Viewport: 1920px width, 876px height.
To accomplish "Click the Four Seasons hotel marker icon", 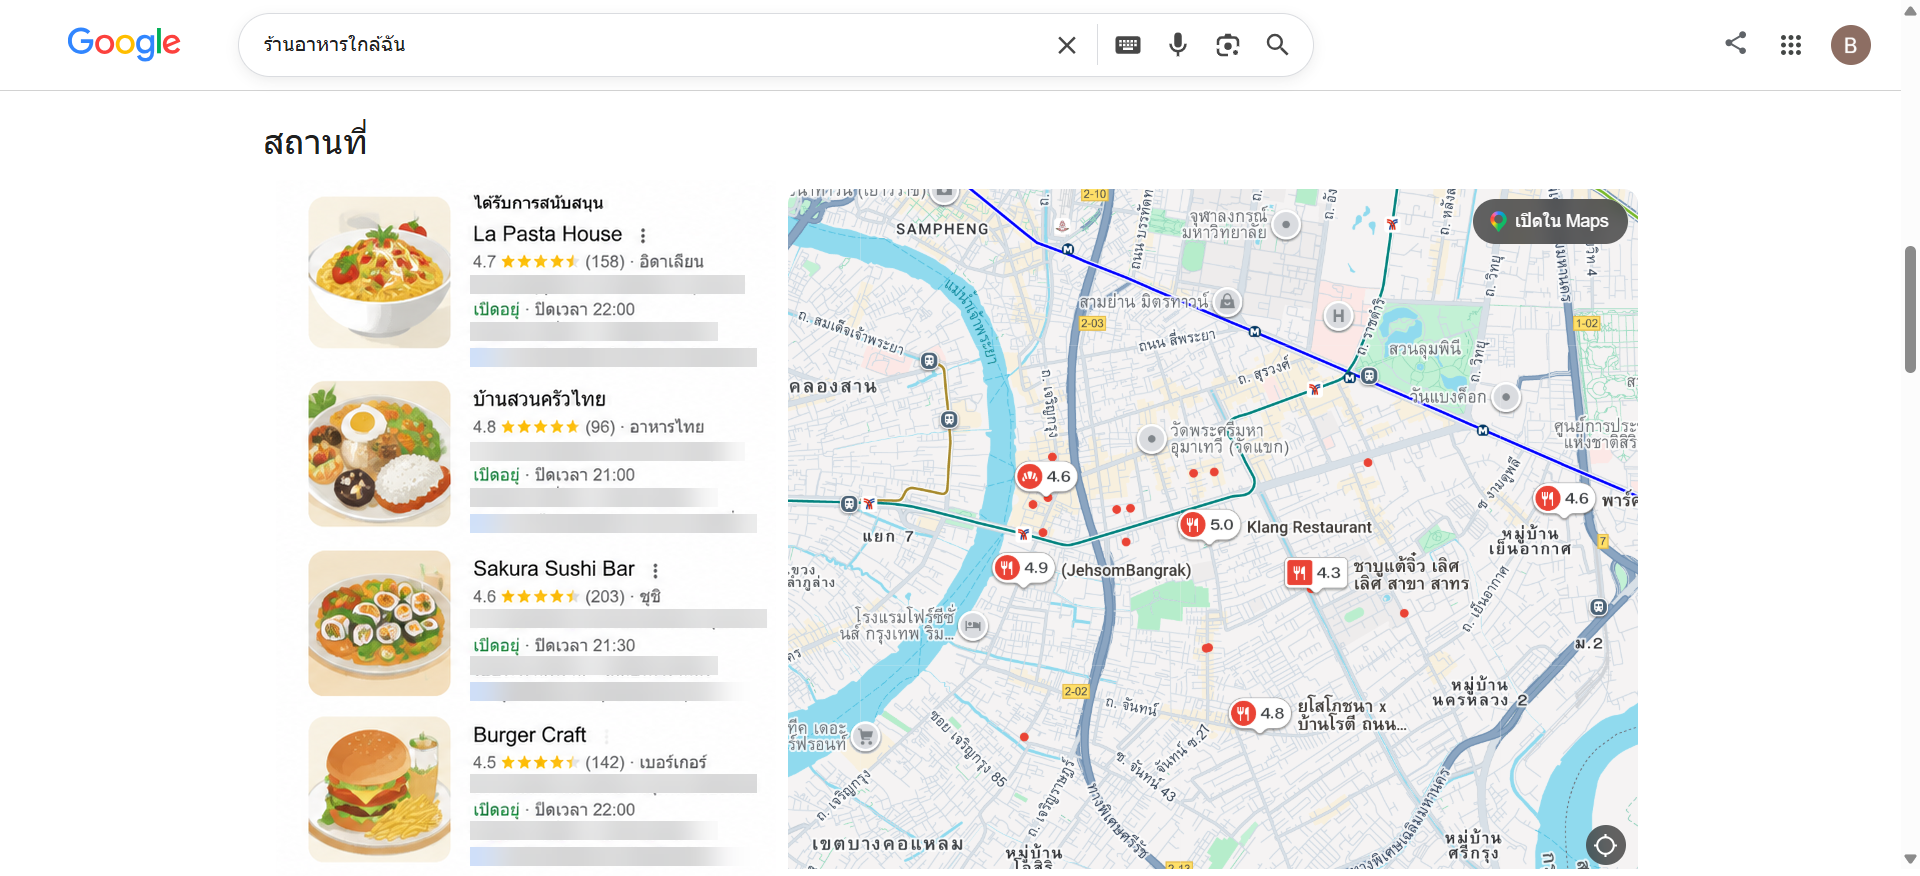I will [973, 626].
